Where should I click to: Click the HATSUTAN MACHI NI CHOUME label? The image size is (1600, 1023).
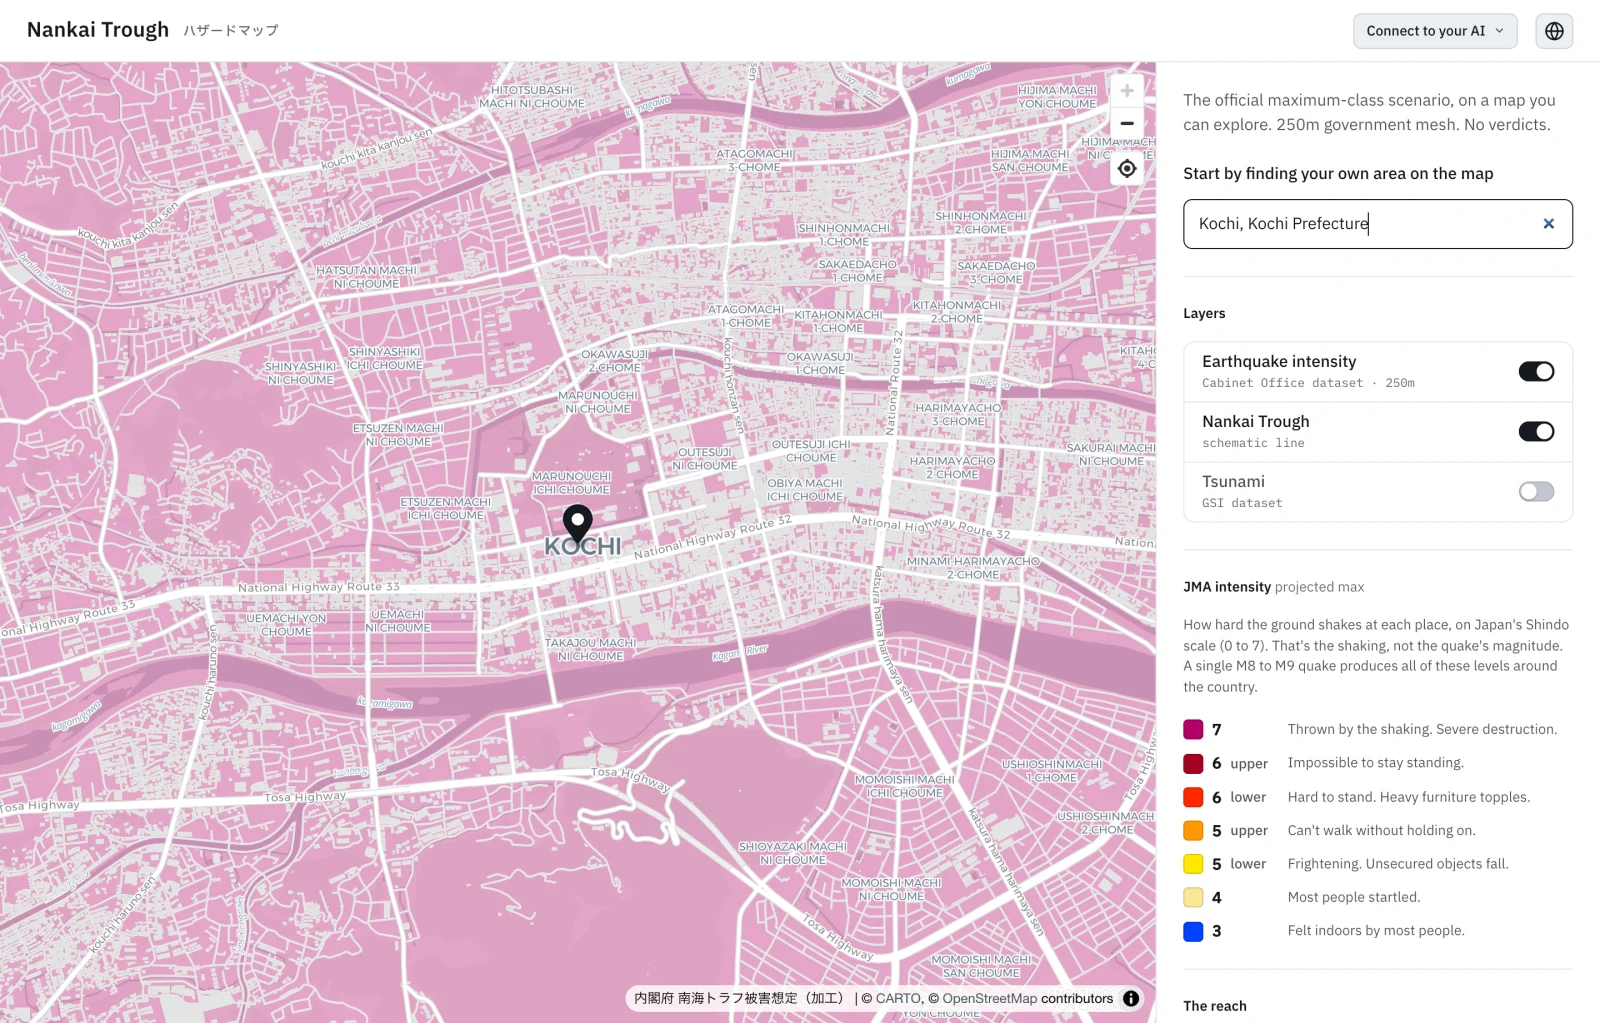coord(367,277)
